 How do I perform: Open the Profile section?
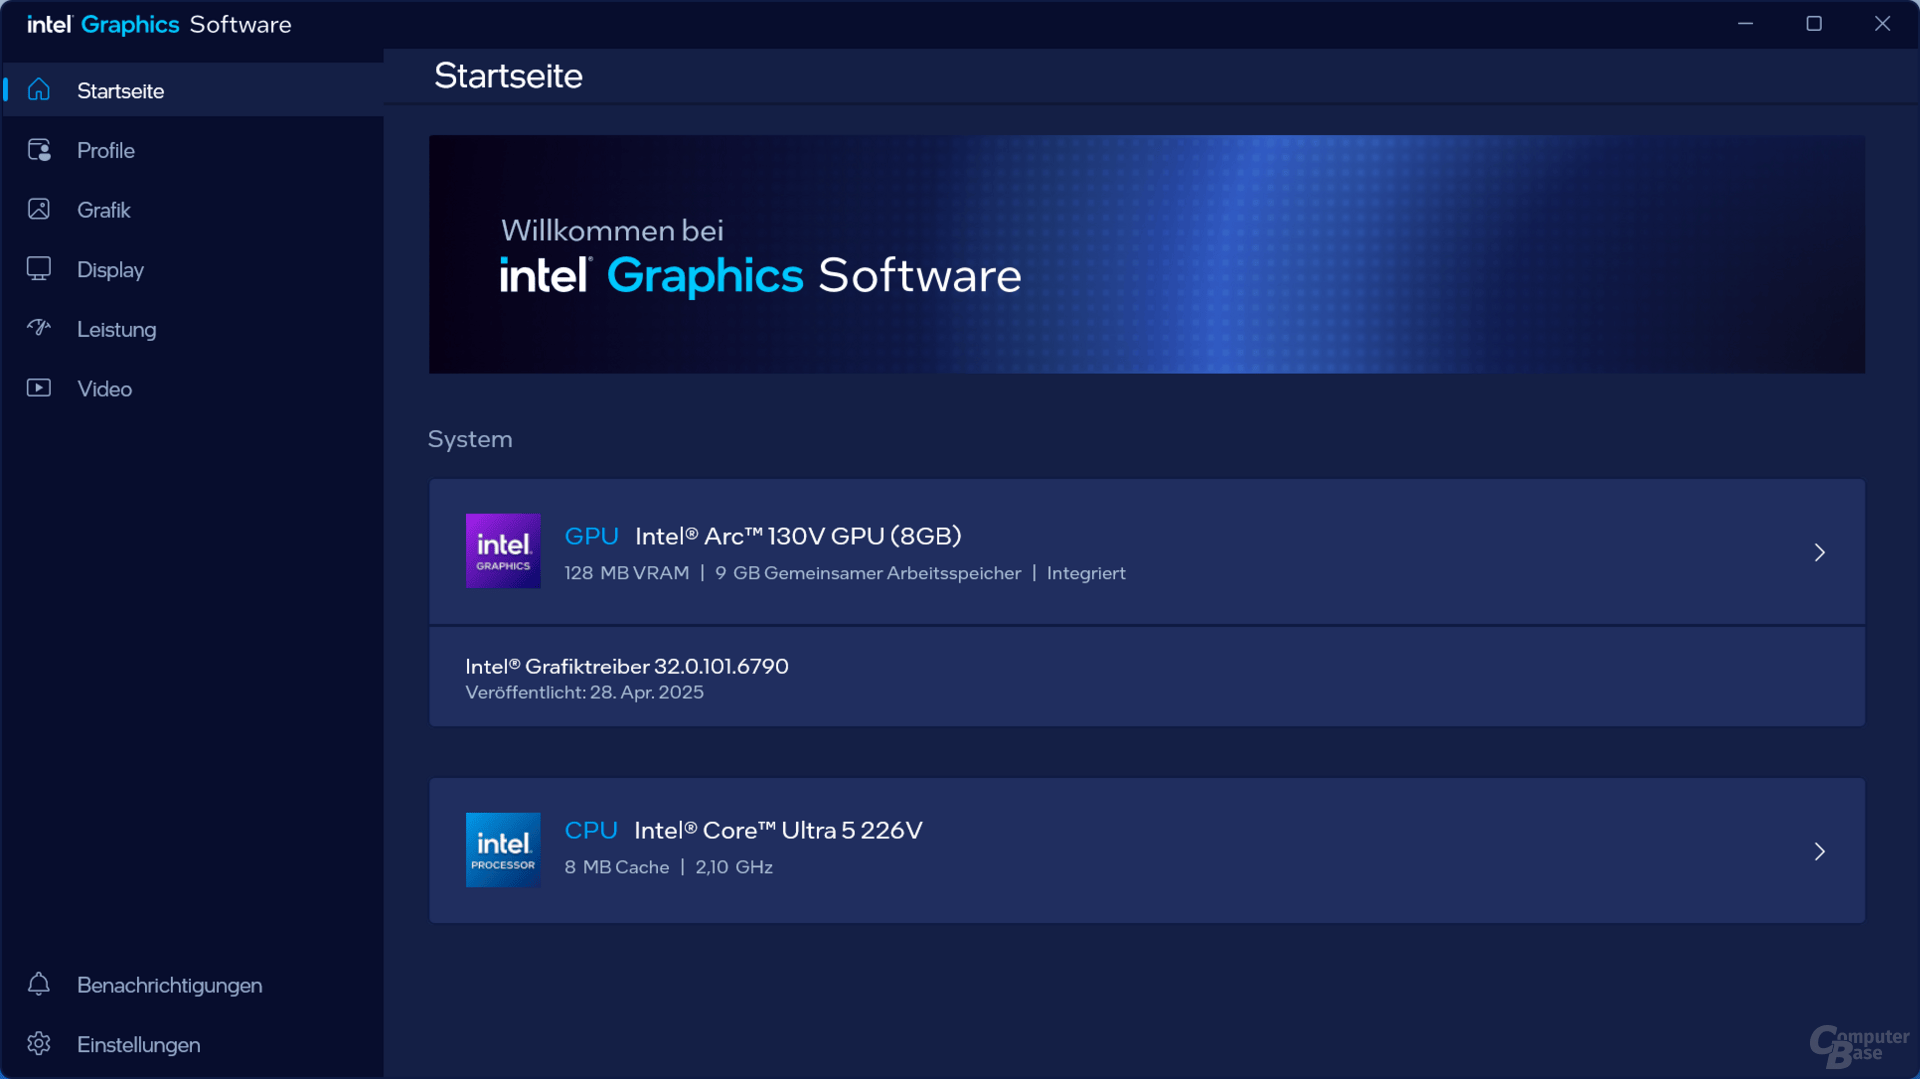(193, 150)
